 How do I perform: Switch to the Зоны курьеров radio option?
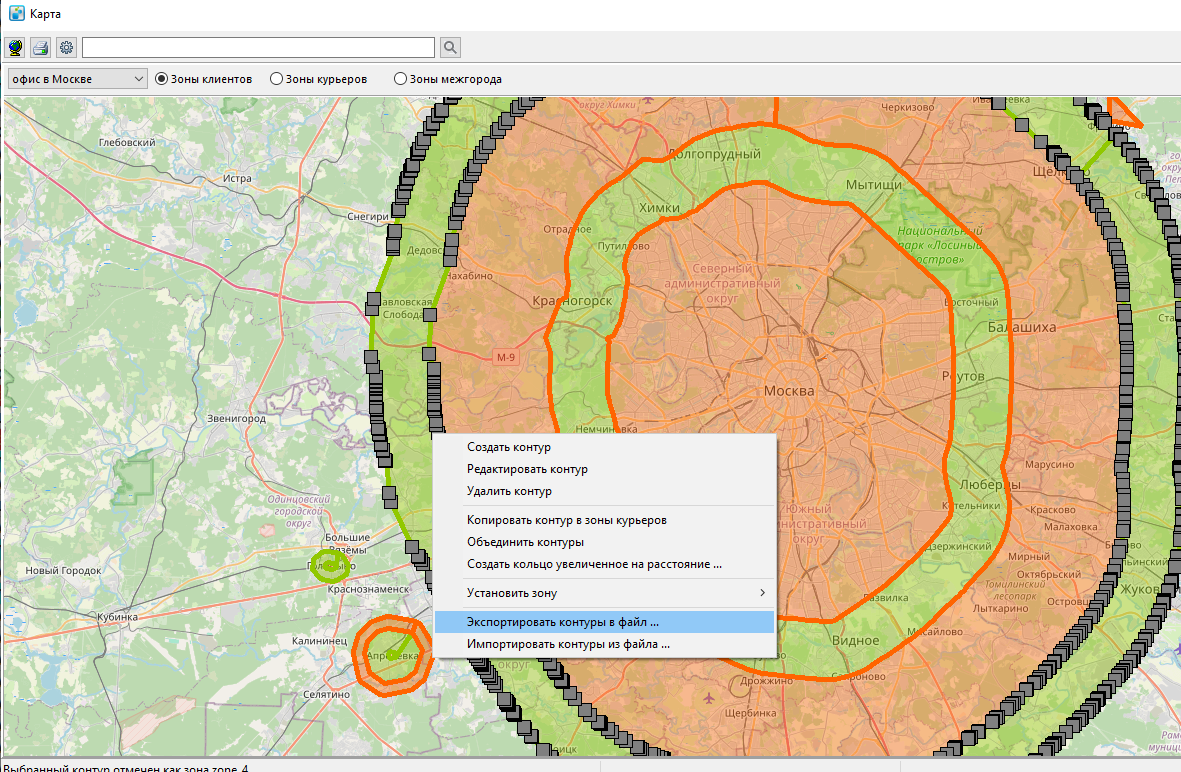(x=277, y=79)
